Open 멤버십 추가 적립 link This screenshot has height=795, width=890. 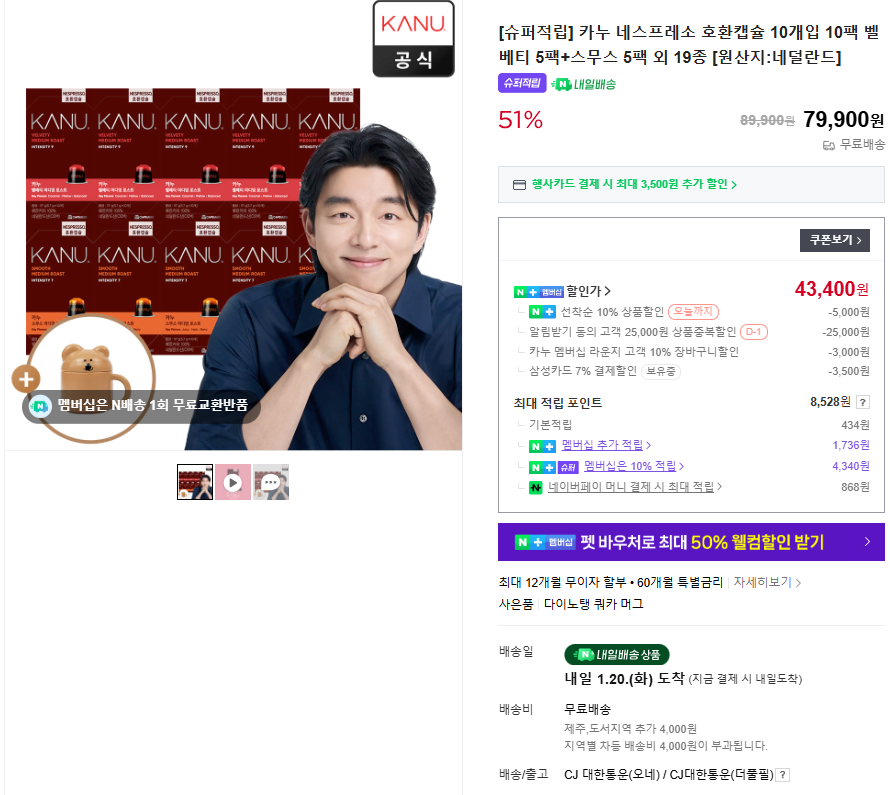click(606, 445)
